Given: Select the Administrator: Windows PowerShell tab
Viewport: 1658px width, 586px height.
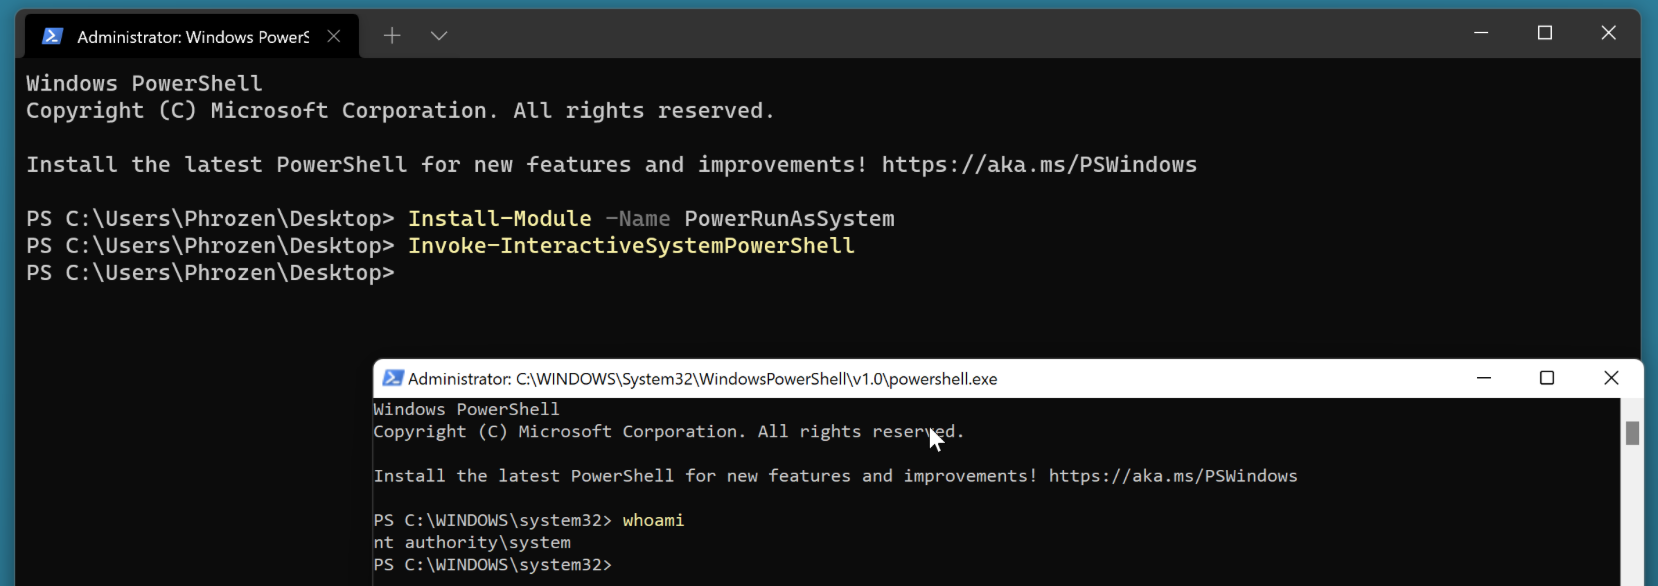Looking at the screenshot, I should coord(191,36).
